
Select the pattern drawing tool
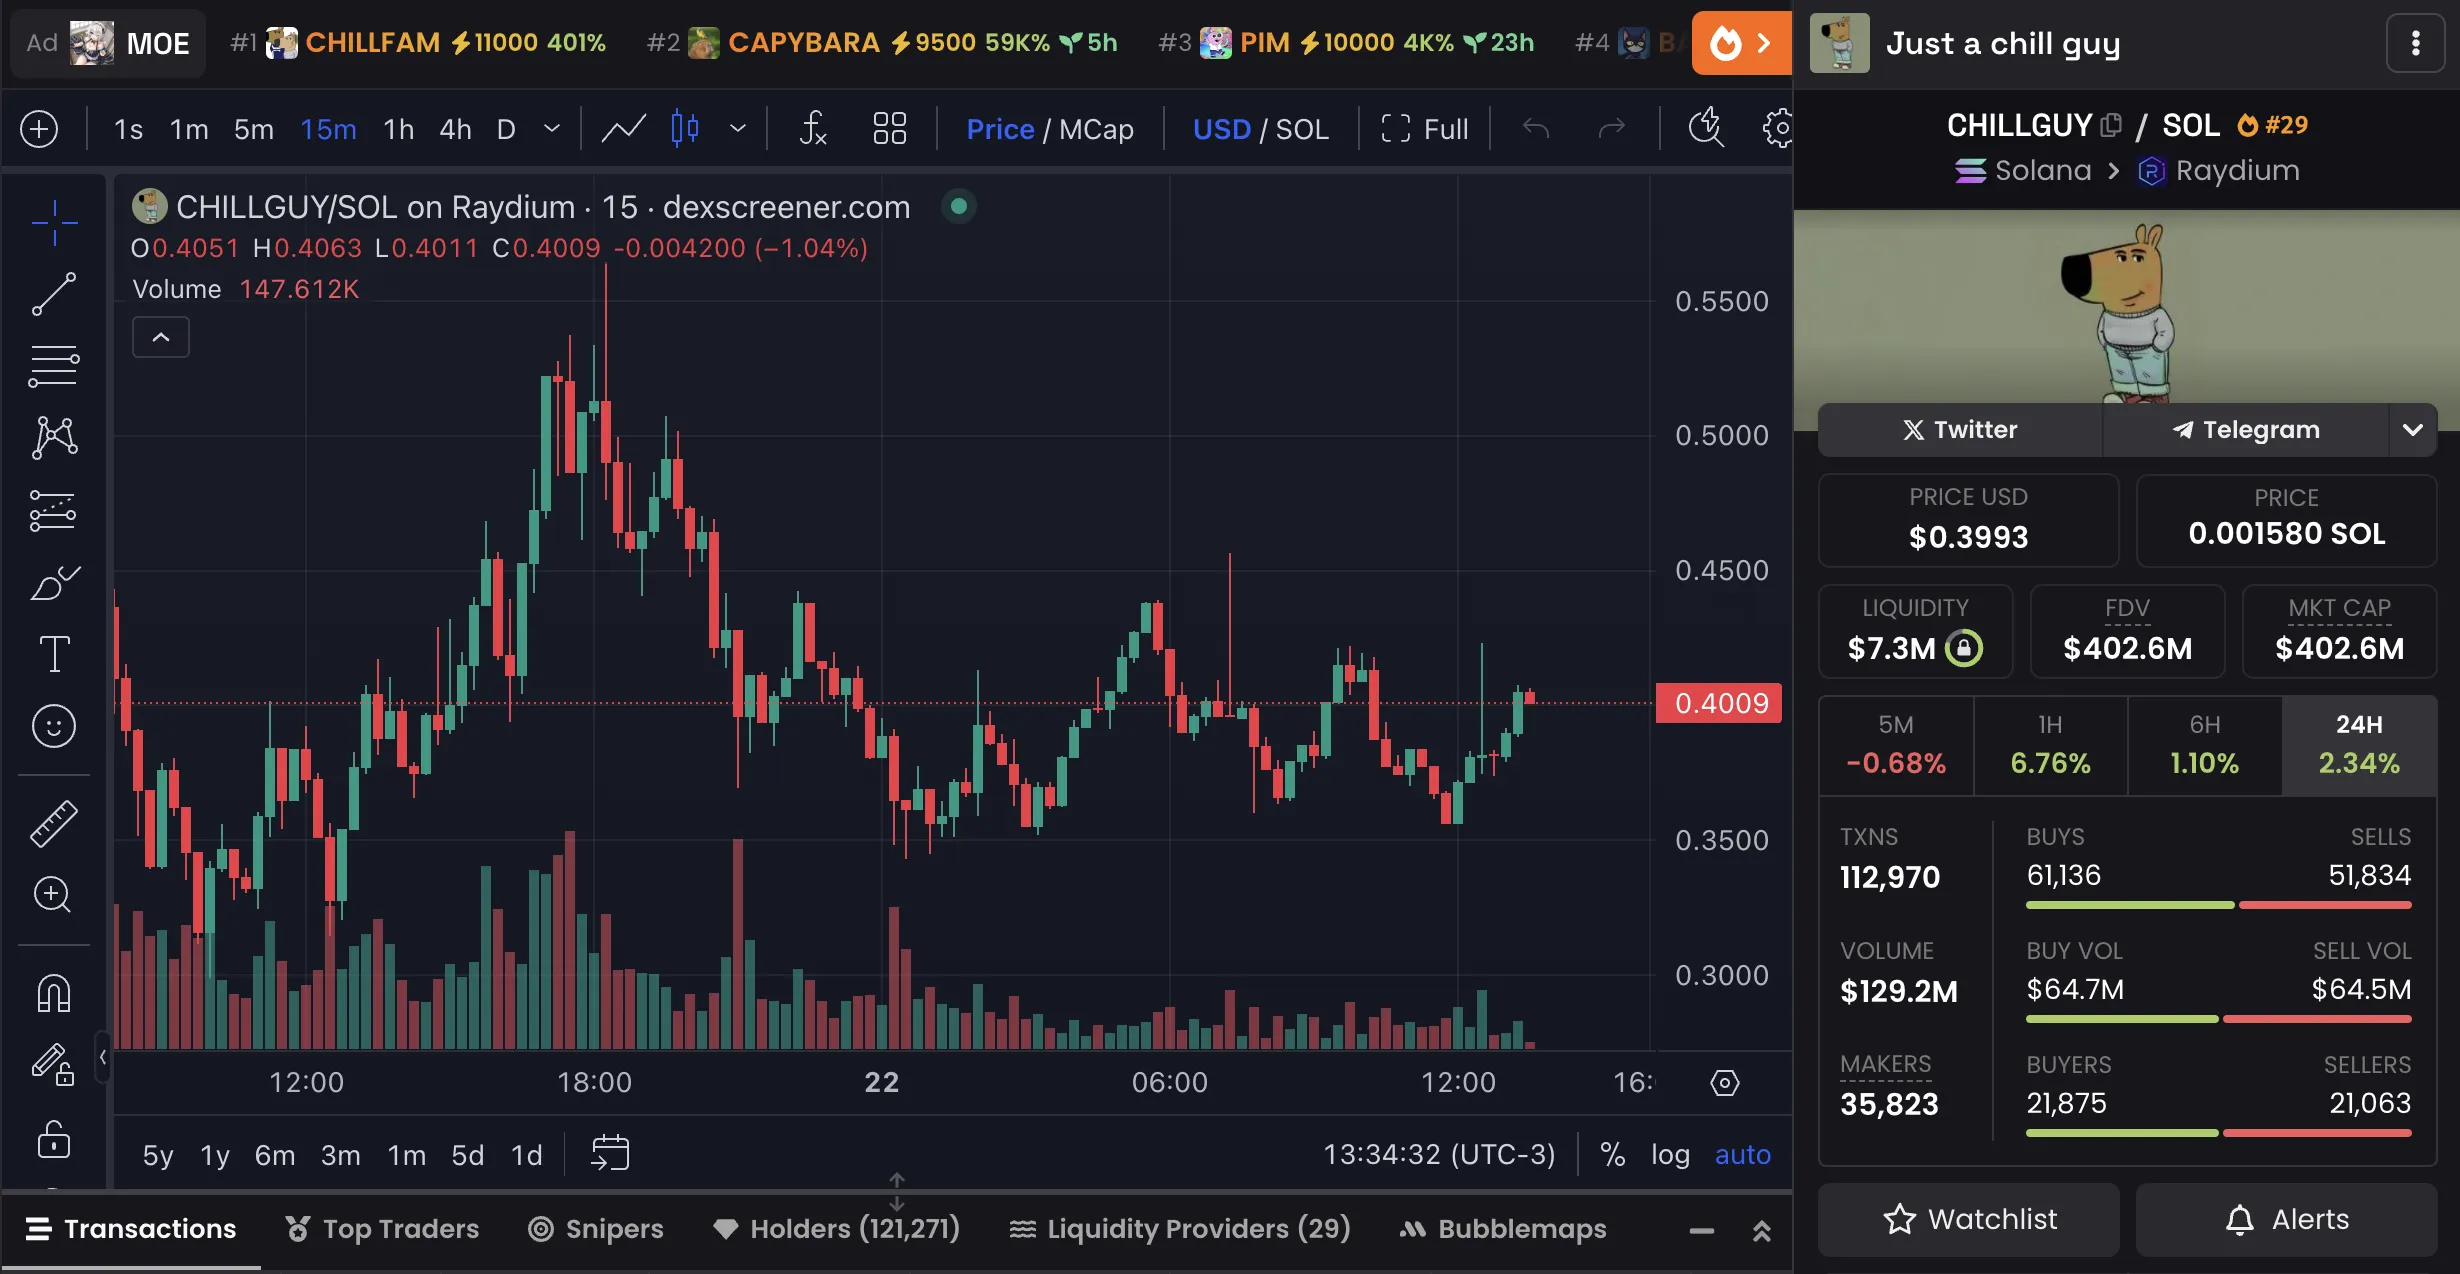[x=54, y=438]
